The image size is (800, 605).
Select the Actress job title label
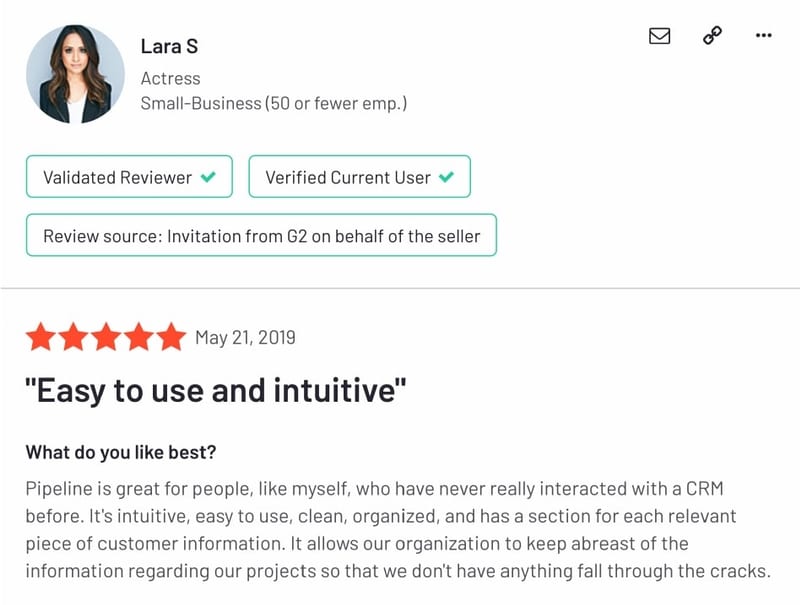coord(170,77)
